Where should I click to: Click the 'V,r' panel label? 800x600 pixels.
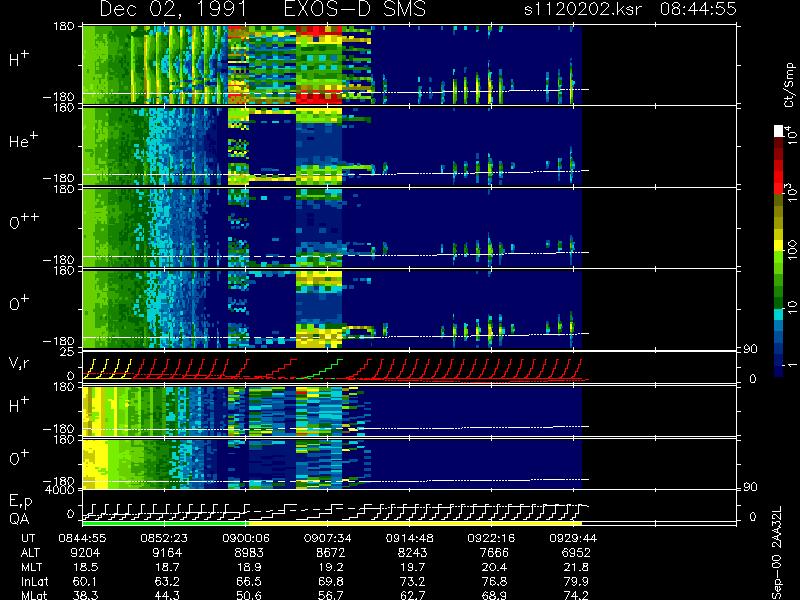coord(20,363)
